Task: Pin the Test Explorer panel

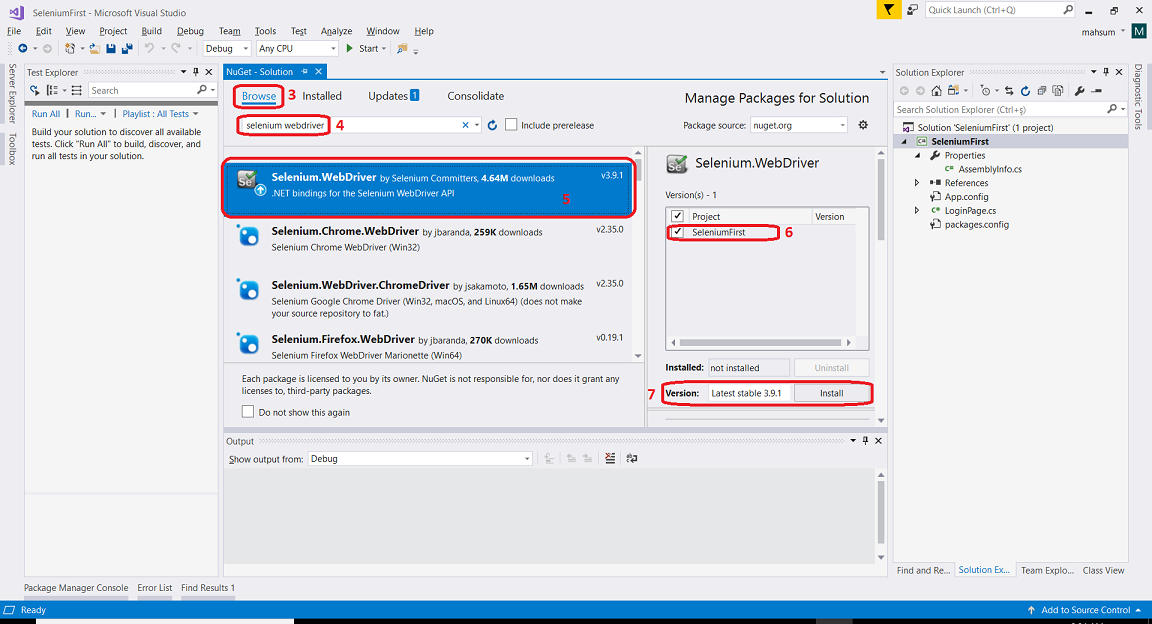Action: (195, 72)
